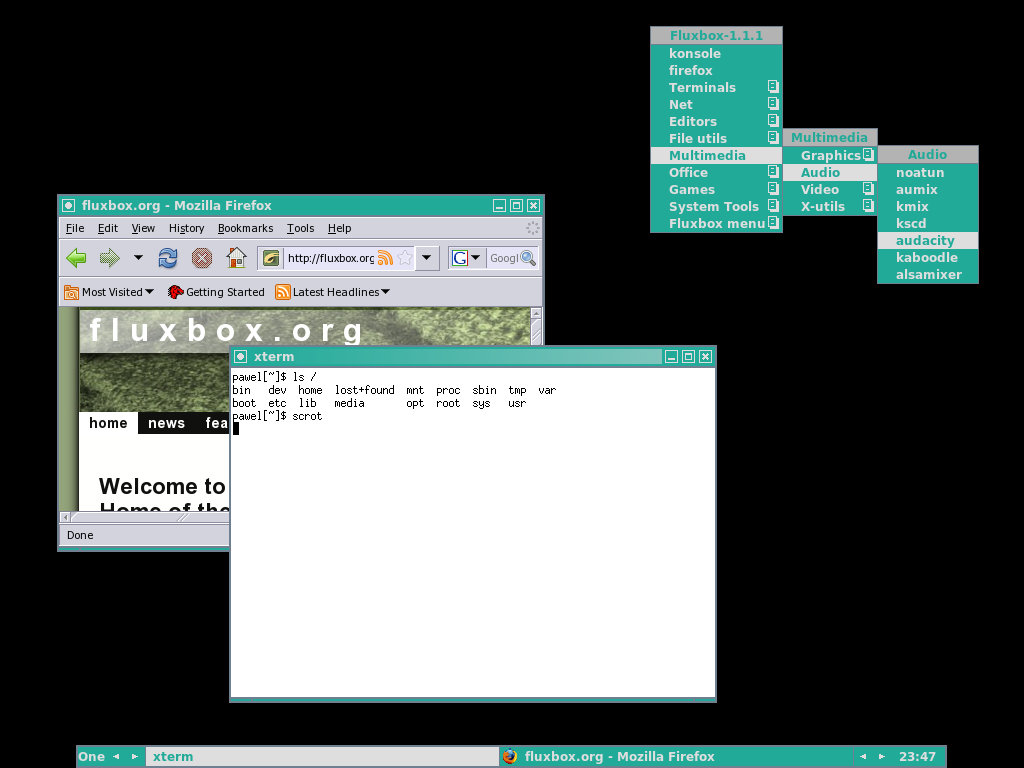This screenshot has height=768, width=1024.
Task: Click the Firefox vertical scrollbar up arrow
Action: pos(536,313)
